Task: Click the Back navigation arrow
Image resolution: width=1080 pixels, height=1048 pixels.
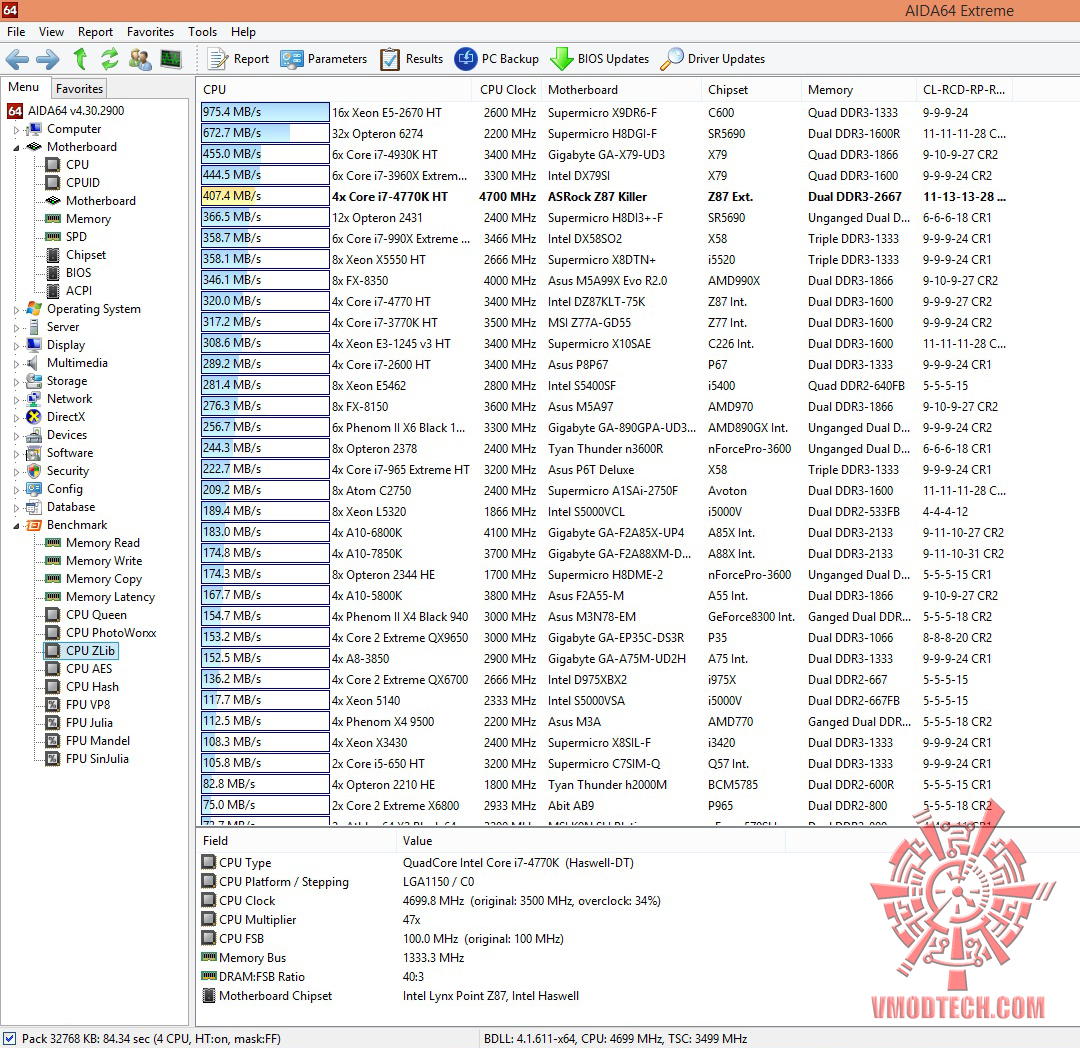Action: click(x=17, y=59)
